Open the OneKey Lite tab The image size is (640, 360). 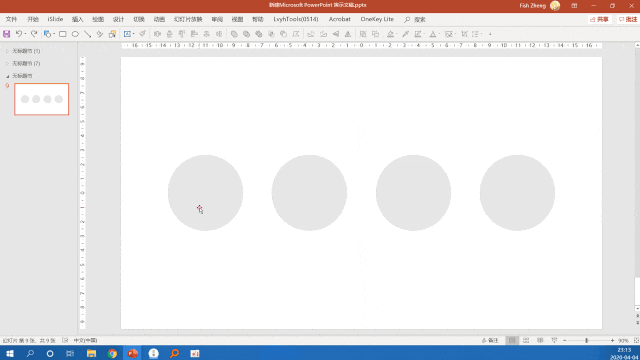pyautogui.click(x=377, y=19)
